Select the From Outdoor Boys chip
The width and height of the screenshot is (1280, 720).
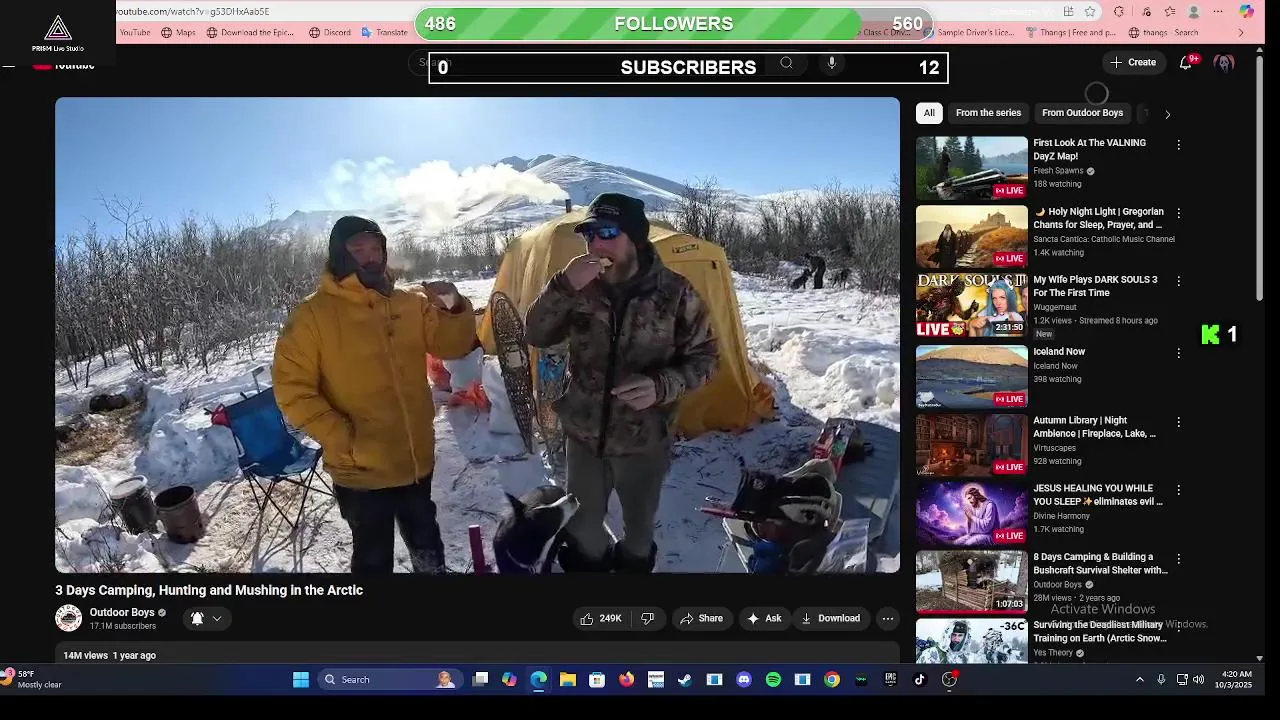[1082, 113]
